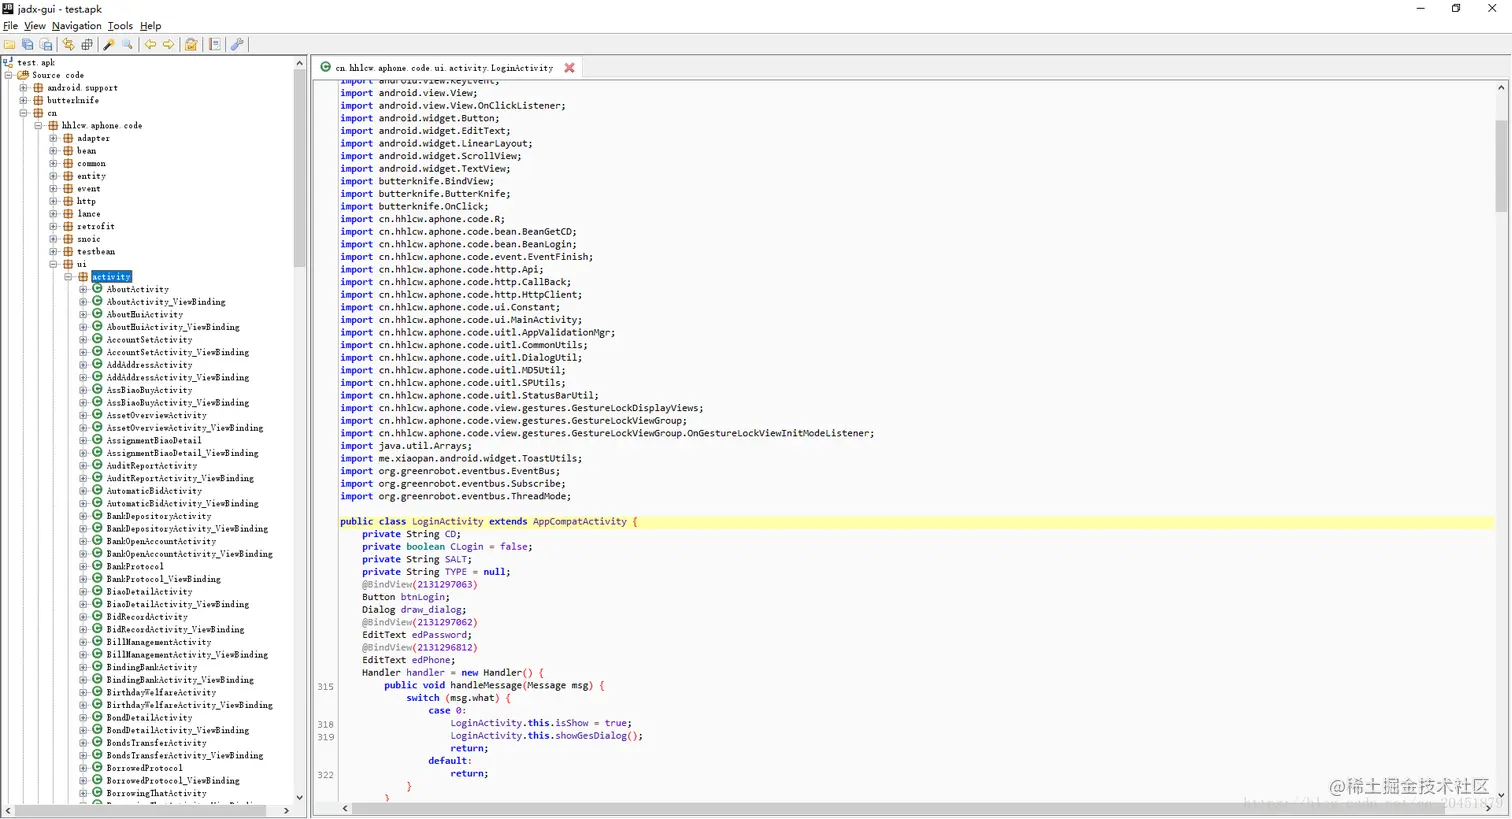Image resolution: width=1512 pixels, height=819 pixels.
Task: Expand the bean package
Action: [x=53, y=151]
